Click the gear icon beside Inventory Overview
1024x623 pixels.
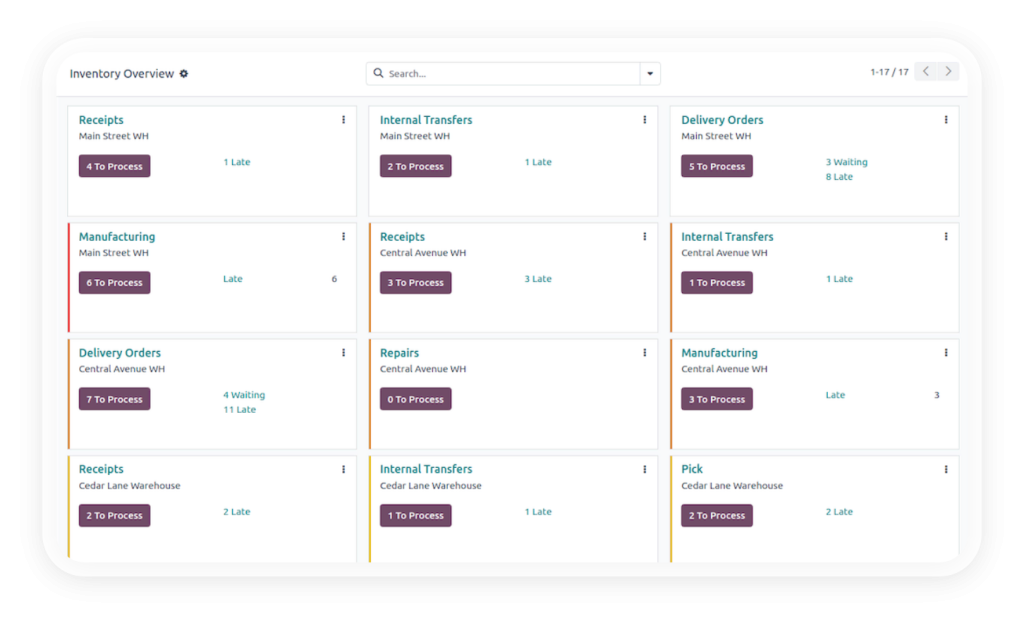[184, 74]
